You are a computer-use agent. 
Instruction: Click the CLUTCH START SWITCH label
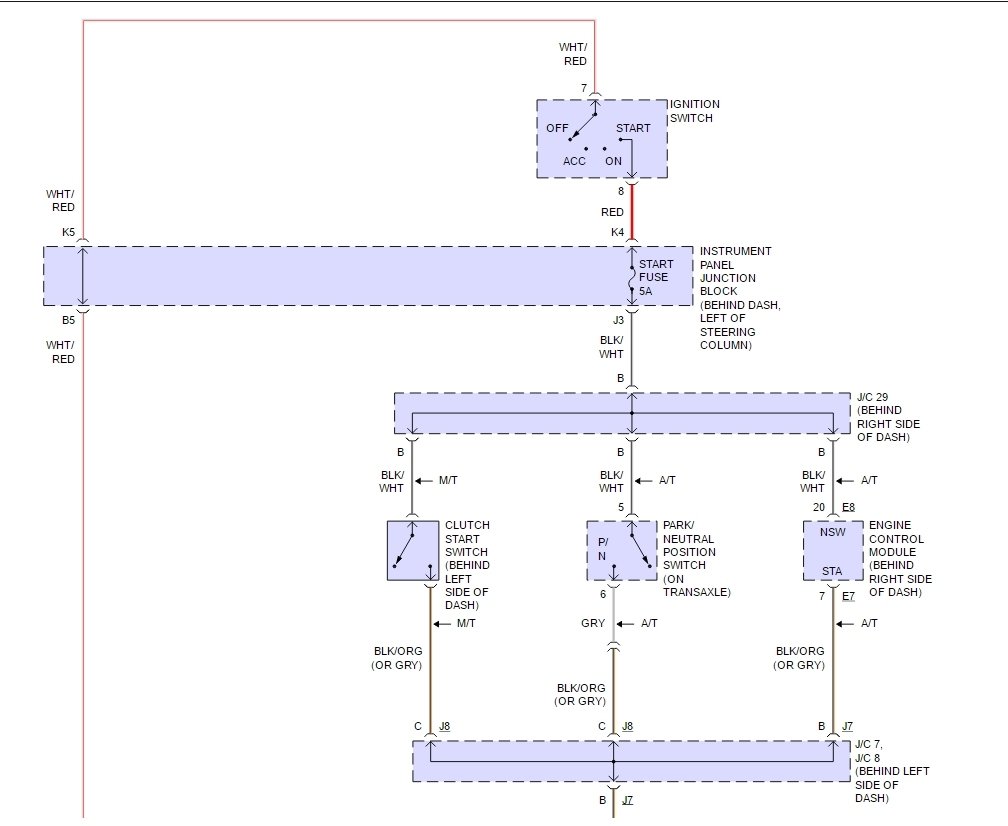[467, 564]
